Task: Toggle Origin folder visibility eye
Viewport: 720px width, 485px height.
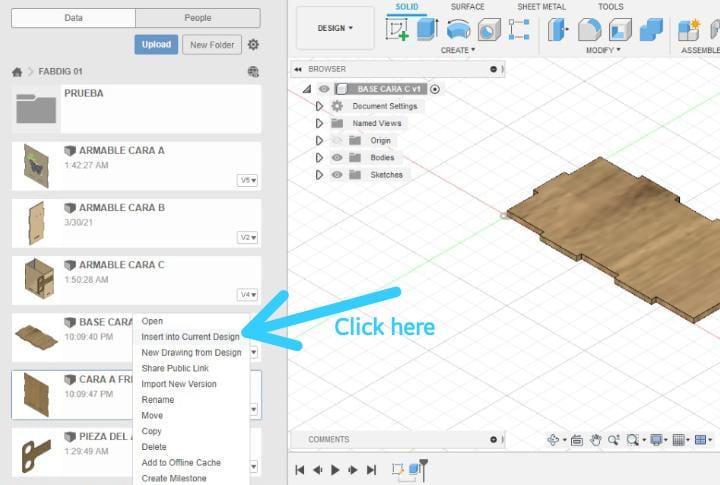Action: point(337,141)
